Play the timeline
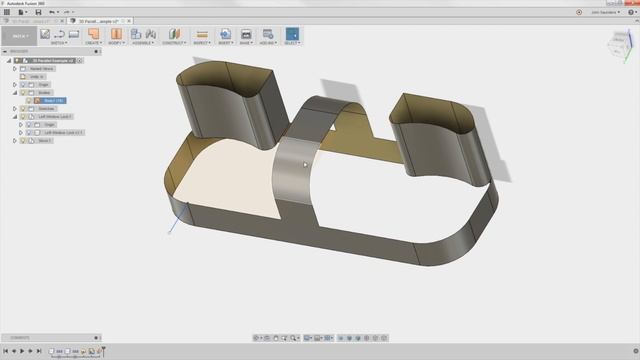The height and width of the screenshot is (360, 640). [x=22, y=351]
